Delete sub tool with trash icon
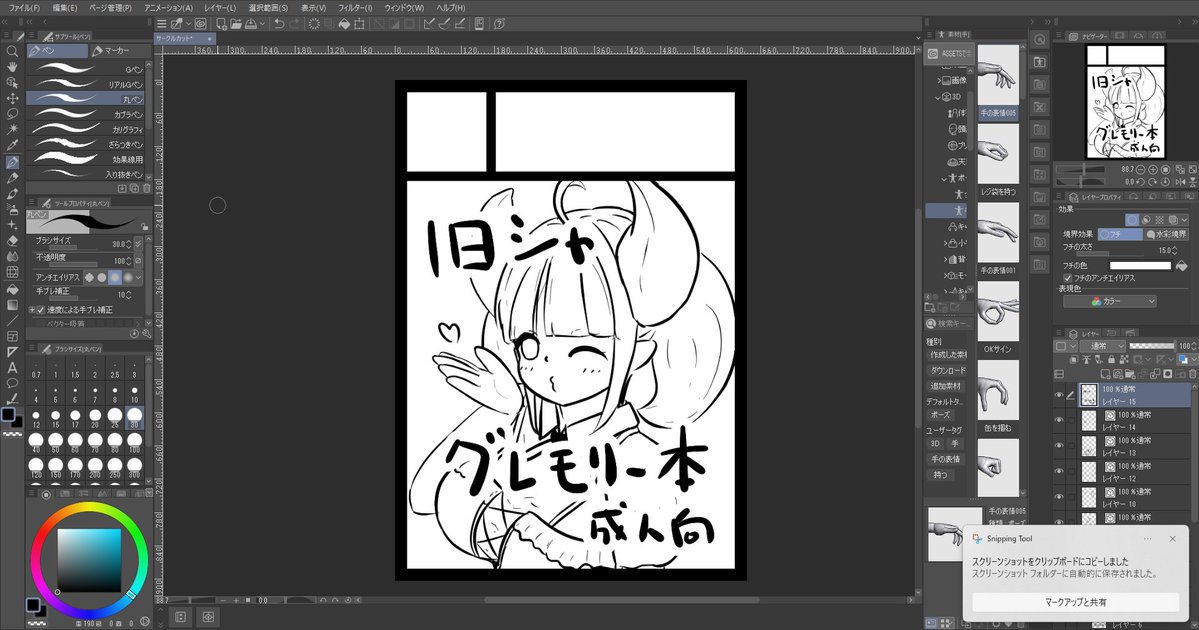The image size is (1199, 630). [x=145, y=188]
